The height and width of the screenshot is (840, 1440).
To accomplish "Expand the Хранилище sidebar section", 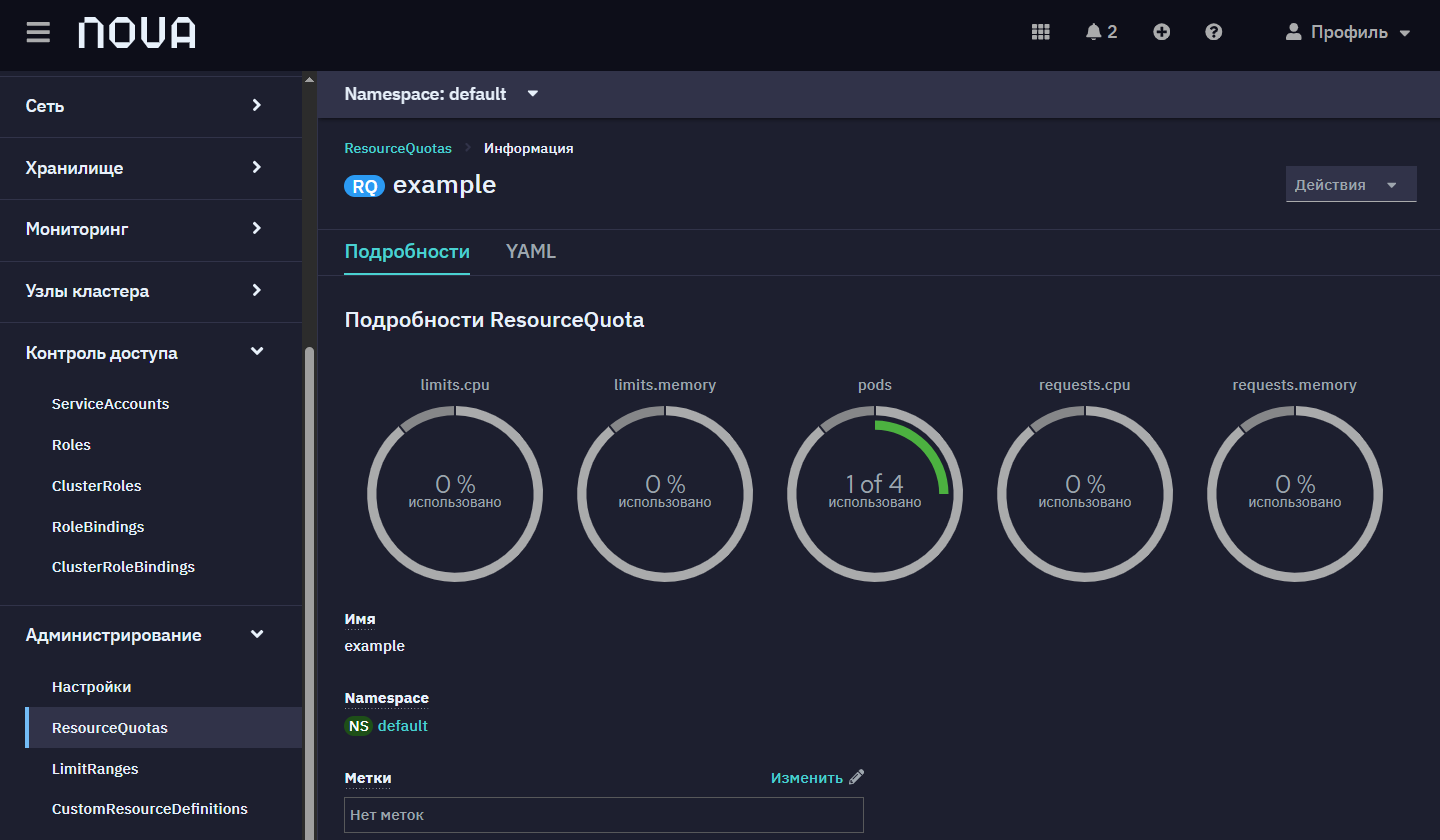I will (x=150, y=168).
